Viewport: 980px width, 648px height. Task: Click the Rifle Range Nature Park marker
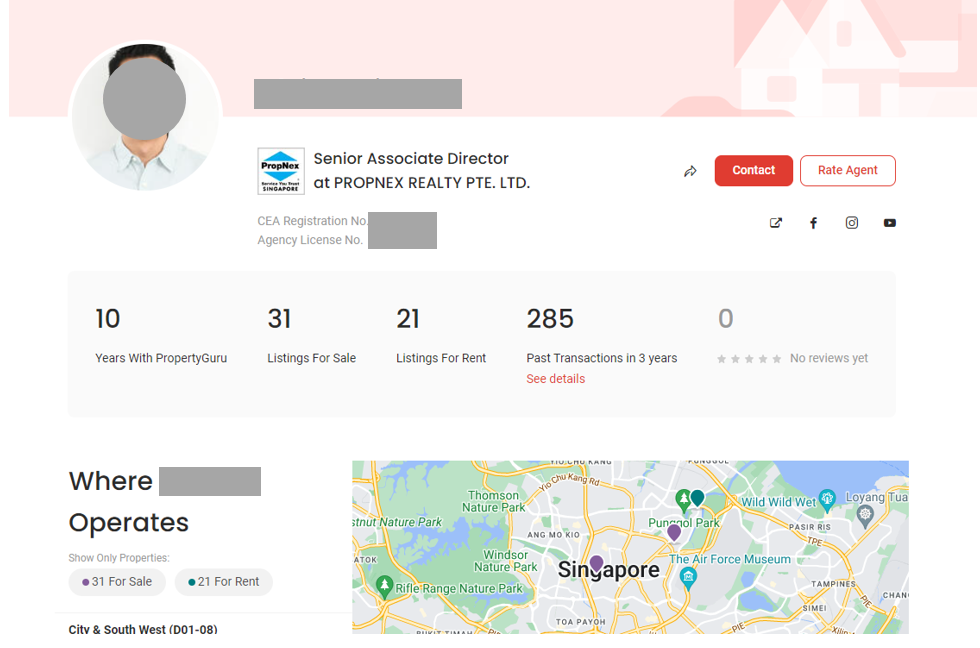384,586
